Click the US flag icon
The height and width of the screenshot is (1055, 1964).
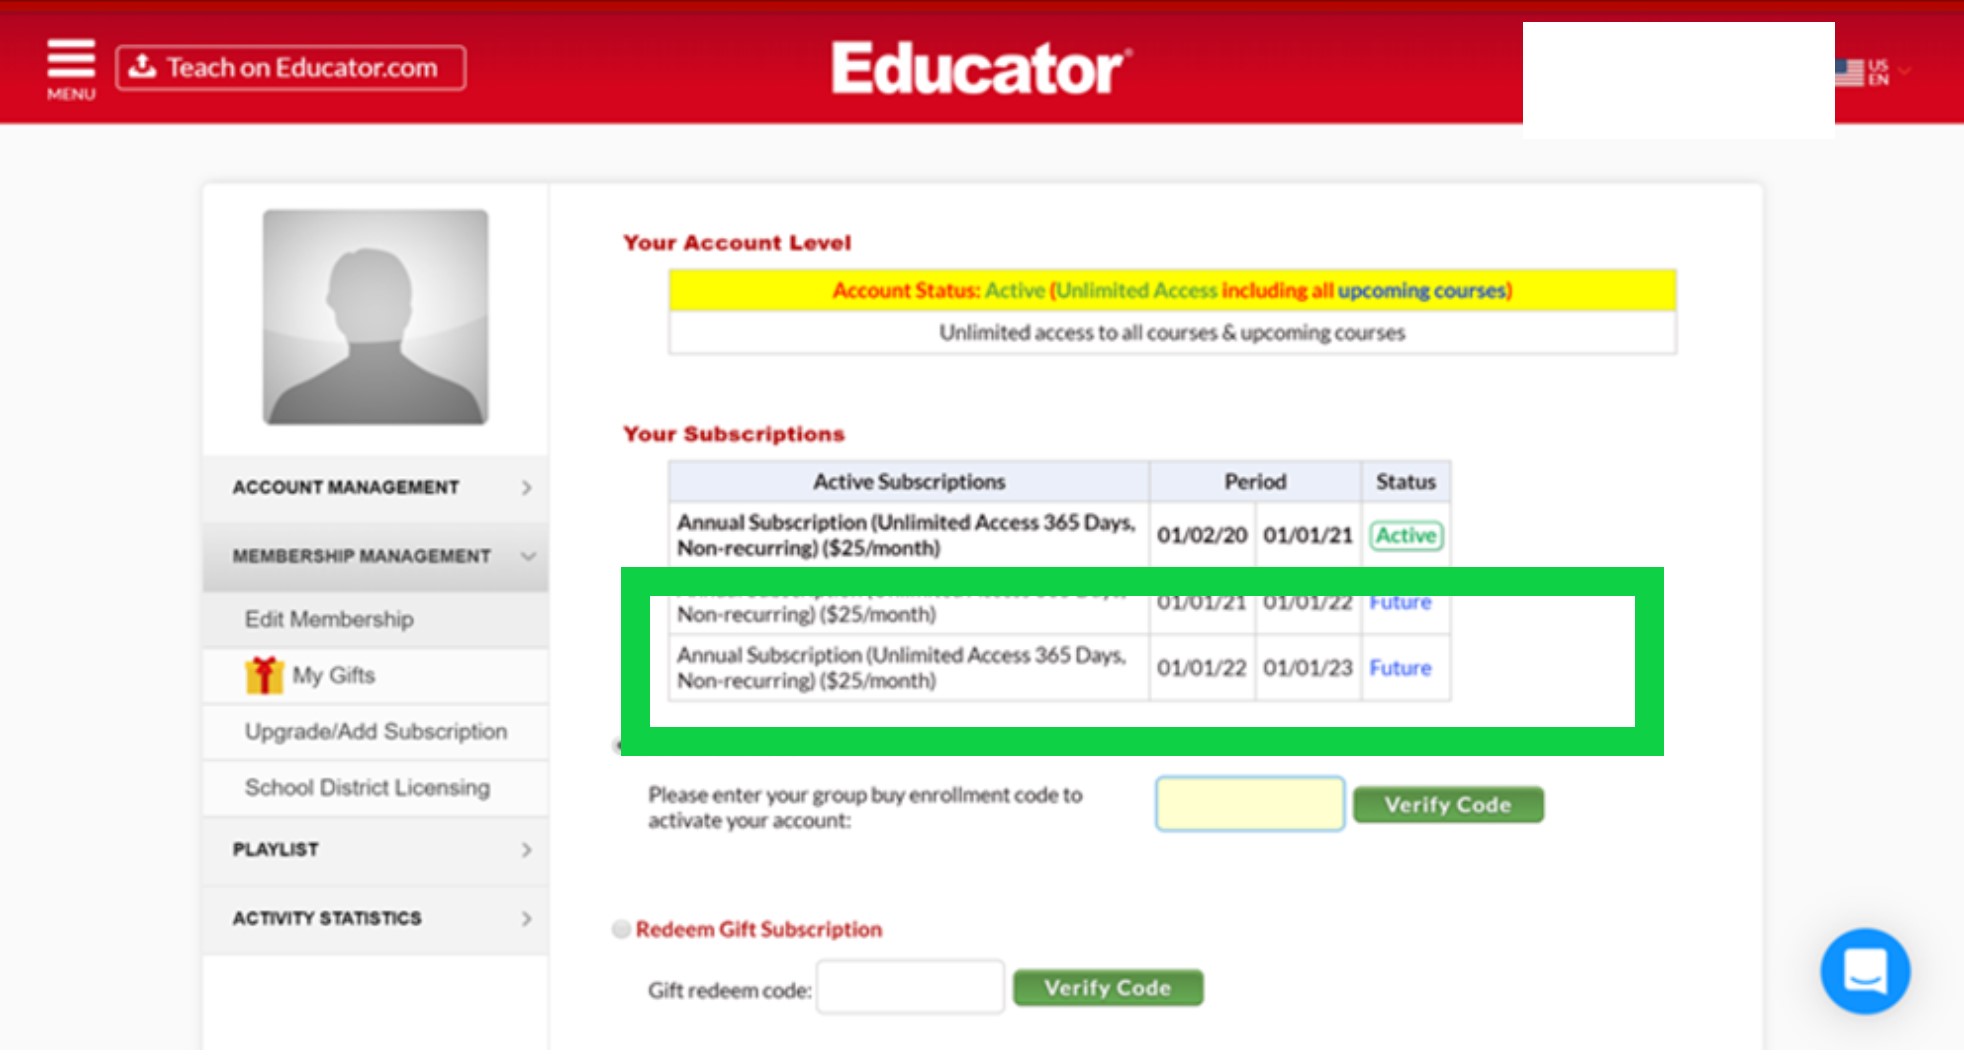pyautogui.click(x=1850, y=72)
